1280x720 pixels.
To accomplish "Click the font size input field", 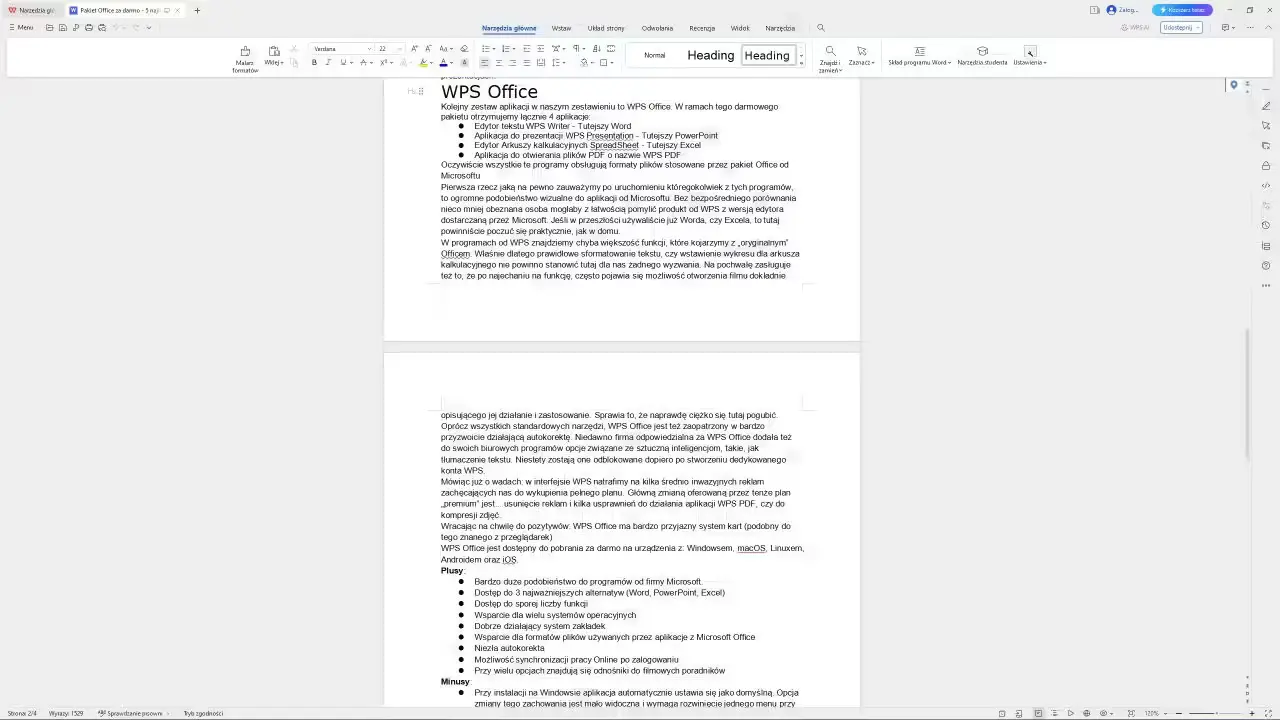I will click(x=384, y=48).
